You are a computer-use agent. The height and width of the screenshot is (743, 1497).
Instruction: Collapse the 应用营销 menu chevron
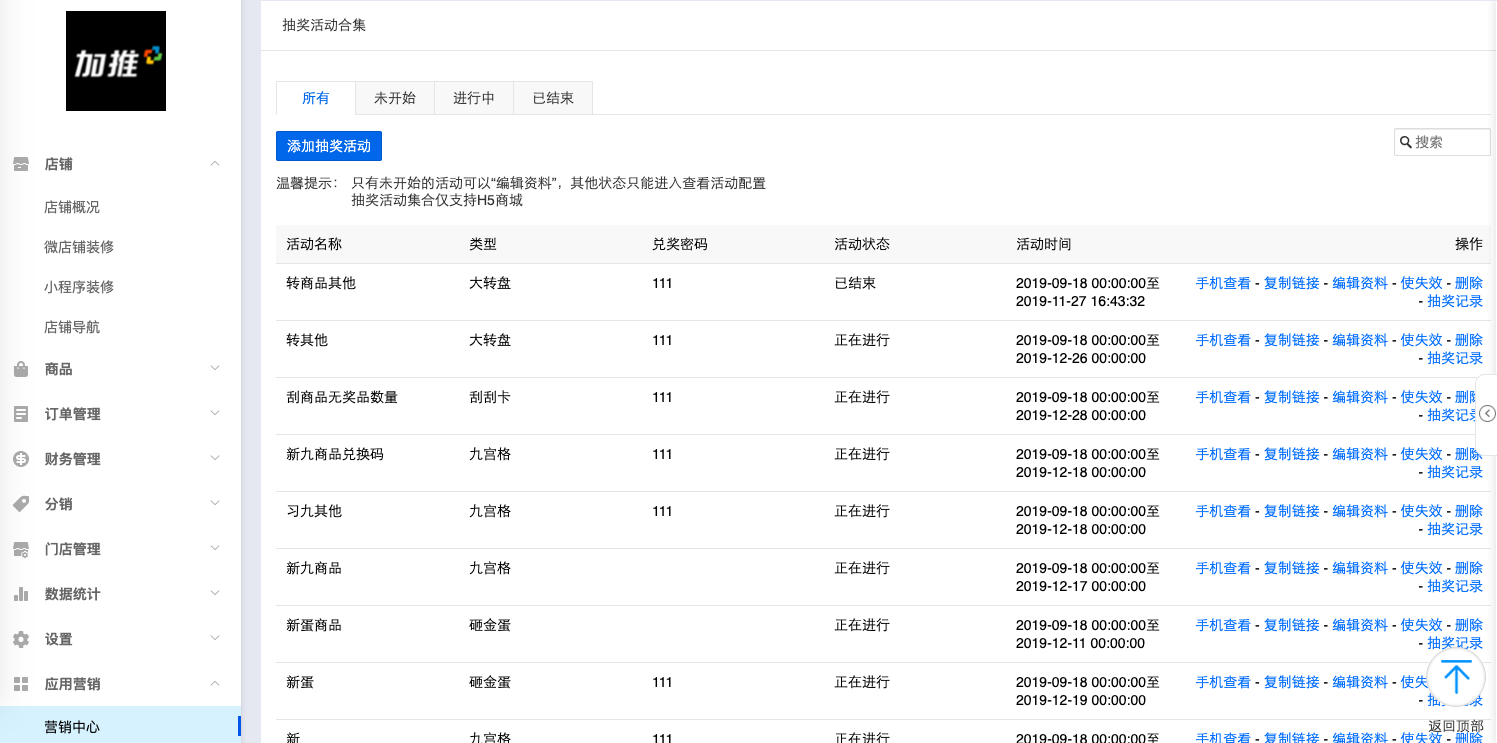pos(215,684)
